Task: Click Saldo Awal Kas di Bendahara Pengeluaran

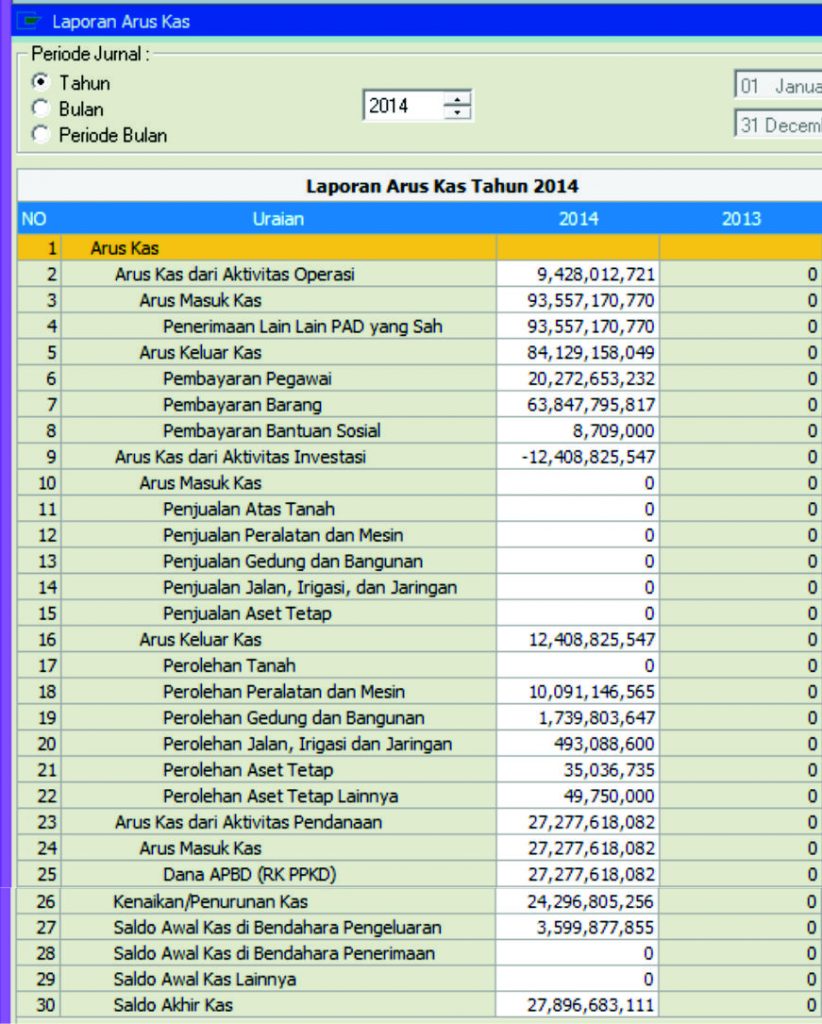Action: (x=277, y=928)
